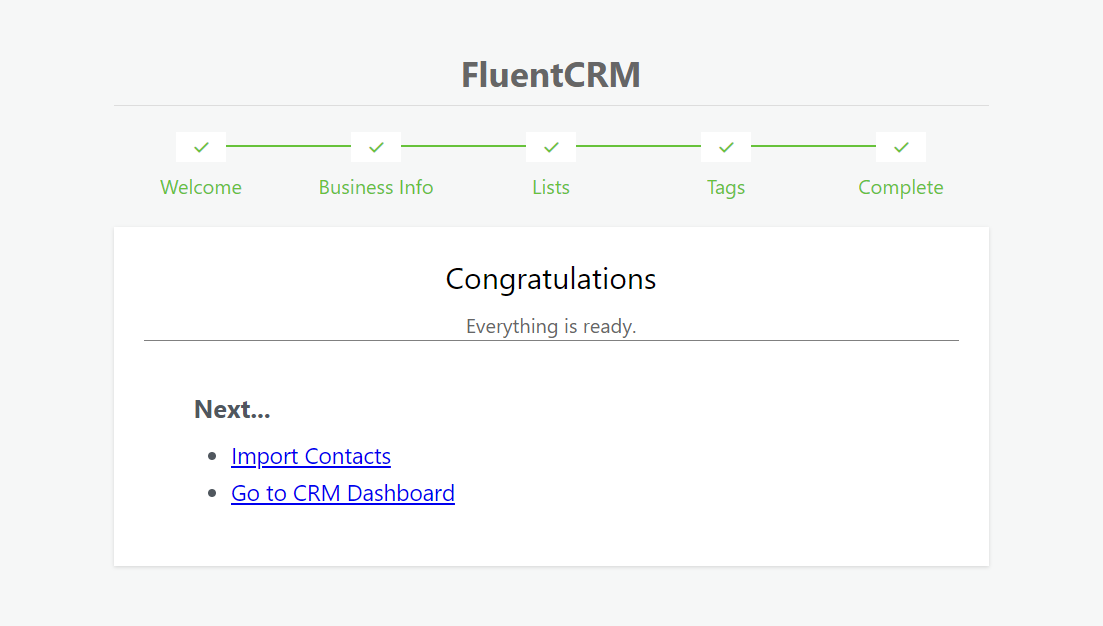Click the progress line between Tags and Complete
1103x626 pixels.
(x=813, y=146)
